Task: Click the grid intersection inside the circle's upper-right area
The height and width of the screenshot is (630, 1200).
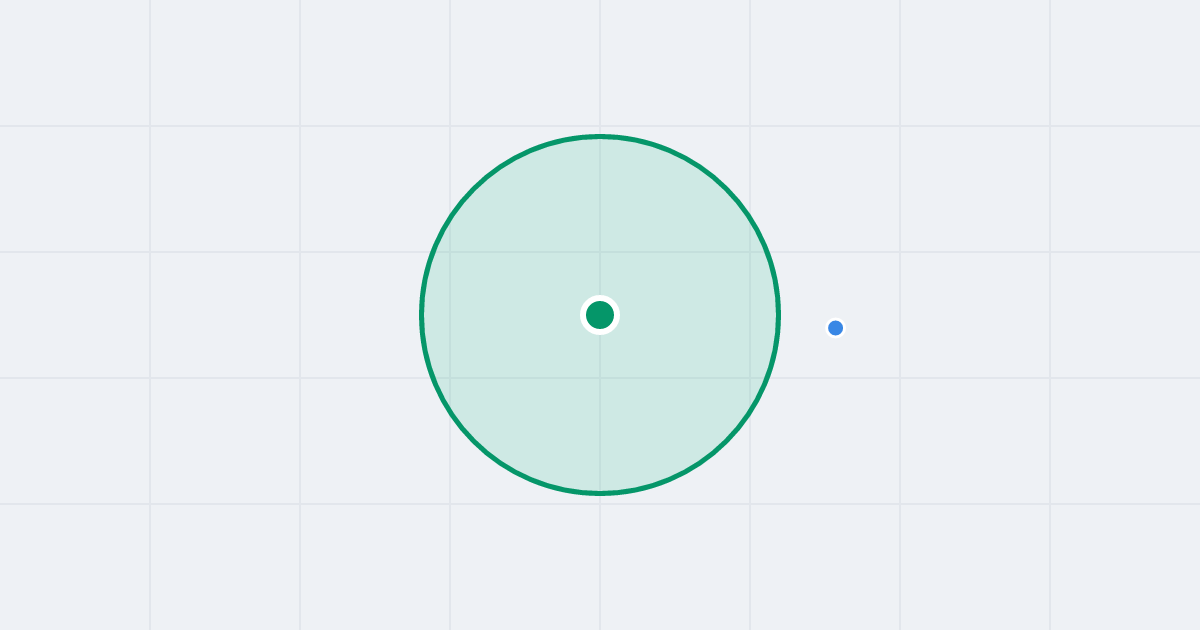Action: (x=750, y=252)
